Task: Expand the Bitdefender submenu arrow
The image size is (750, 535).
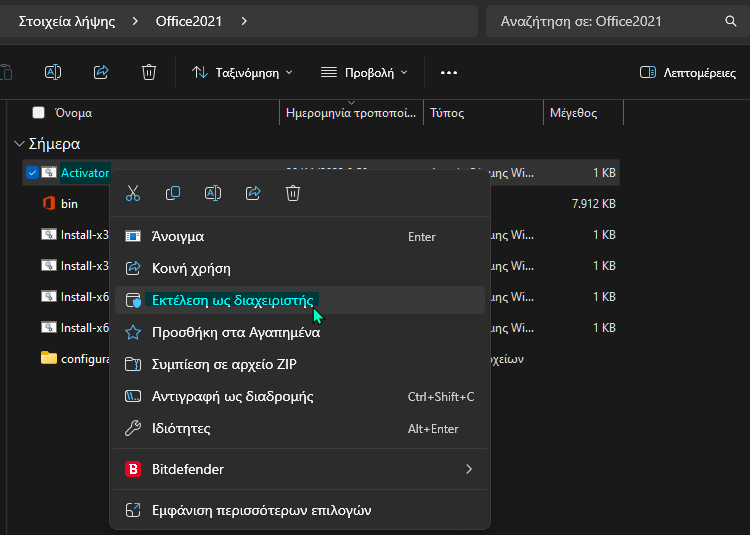Action: [x=469, y=469]
